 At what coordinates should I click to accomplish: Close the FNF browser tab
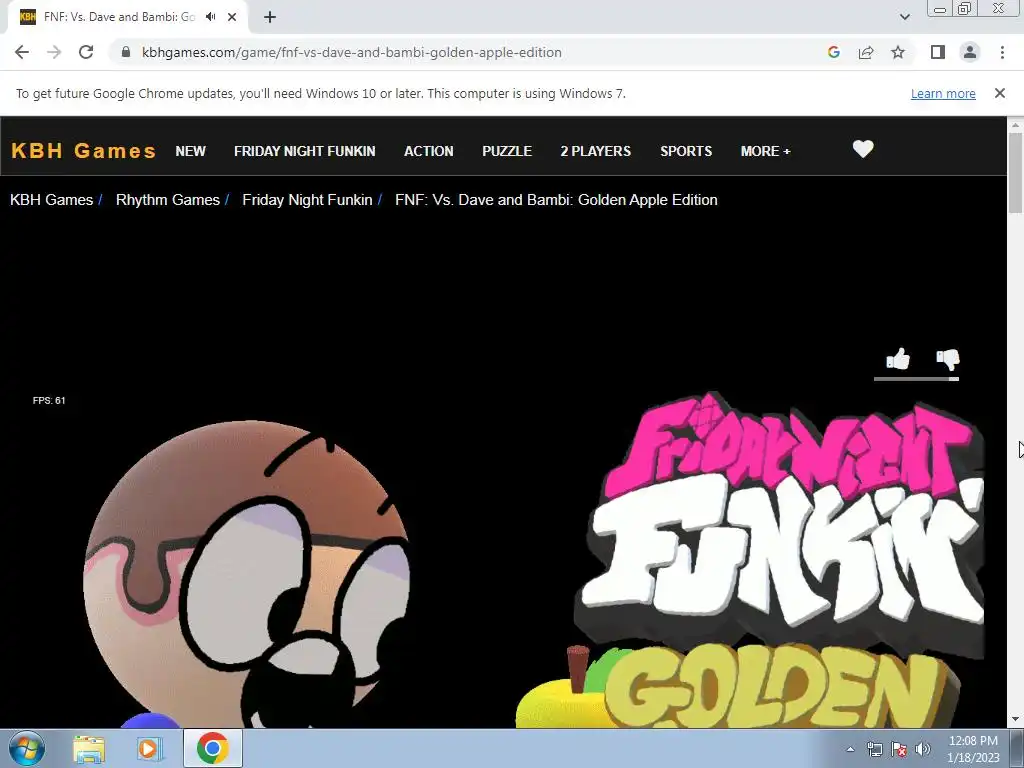232,17
